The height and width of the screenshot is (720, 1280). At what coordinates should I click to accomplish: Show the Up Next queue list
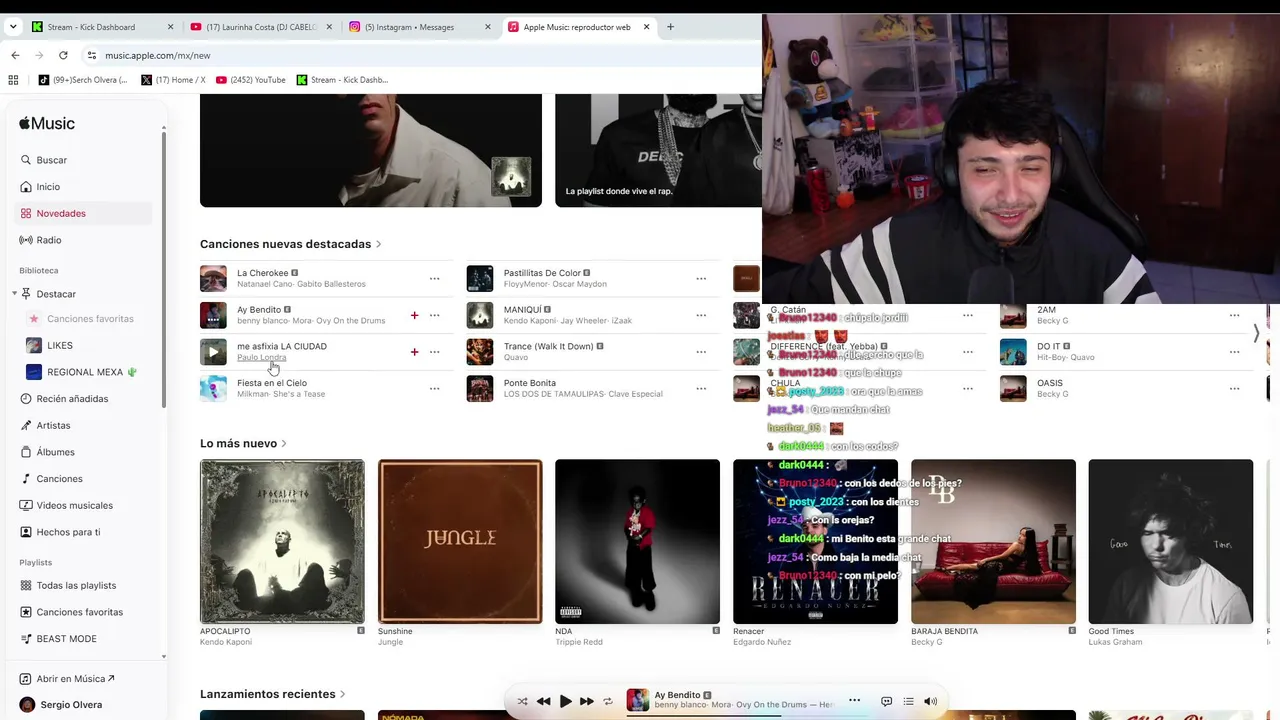coord(908,702)
